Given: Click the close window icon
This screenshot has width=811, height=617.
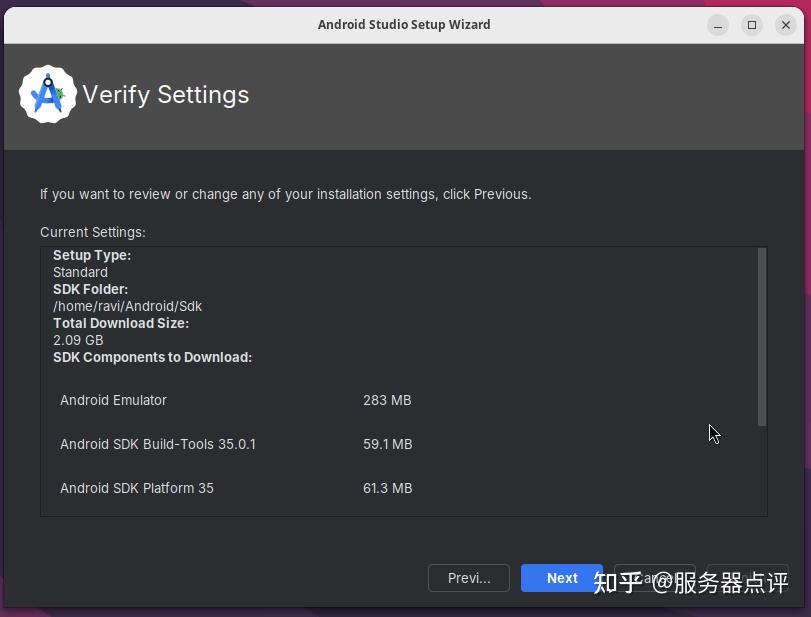Looking at the screenshot, I should tap(786, 25).
